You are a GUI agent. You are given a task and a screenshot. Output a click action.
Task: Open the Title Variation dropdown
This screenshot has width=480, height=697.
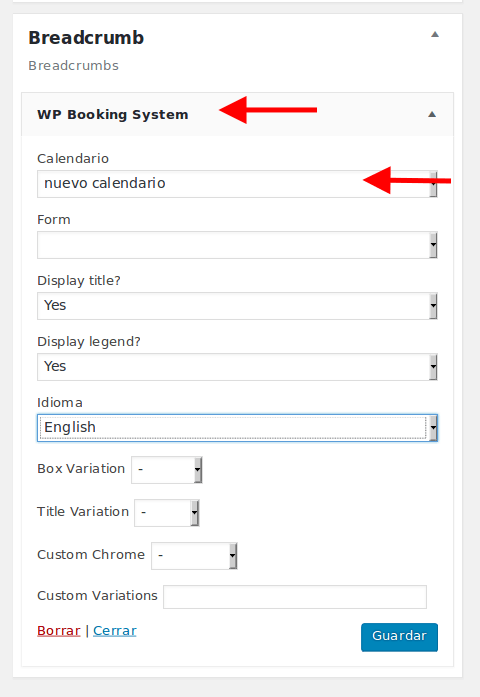pos(167,513)
